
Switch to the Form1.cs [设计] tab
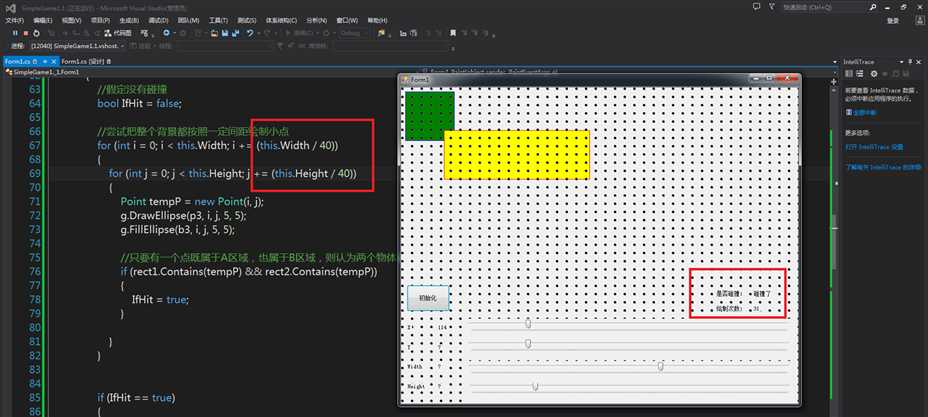86,61
